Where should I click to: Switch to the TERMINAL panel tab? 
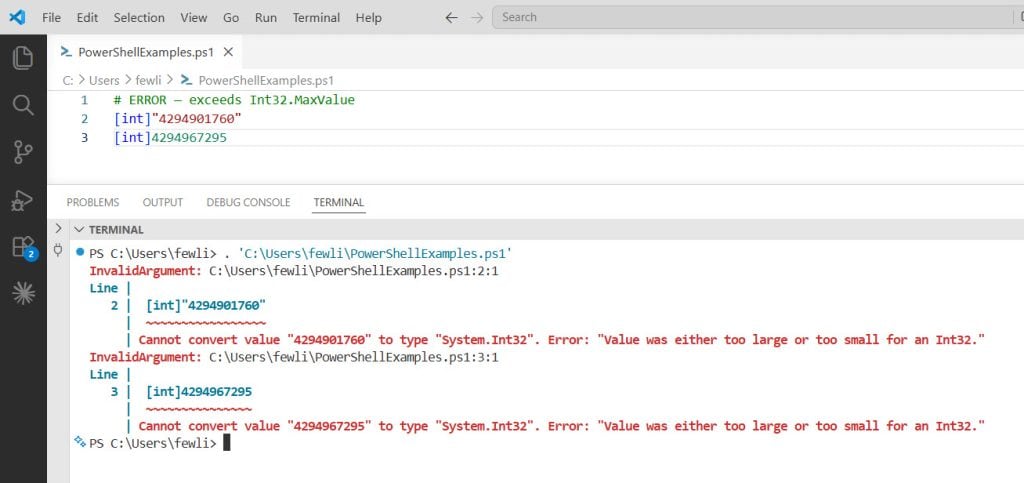click(338, 202)
